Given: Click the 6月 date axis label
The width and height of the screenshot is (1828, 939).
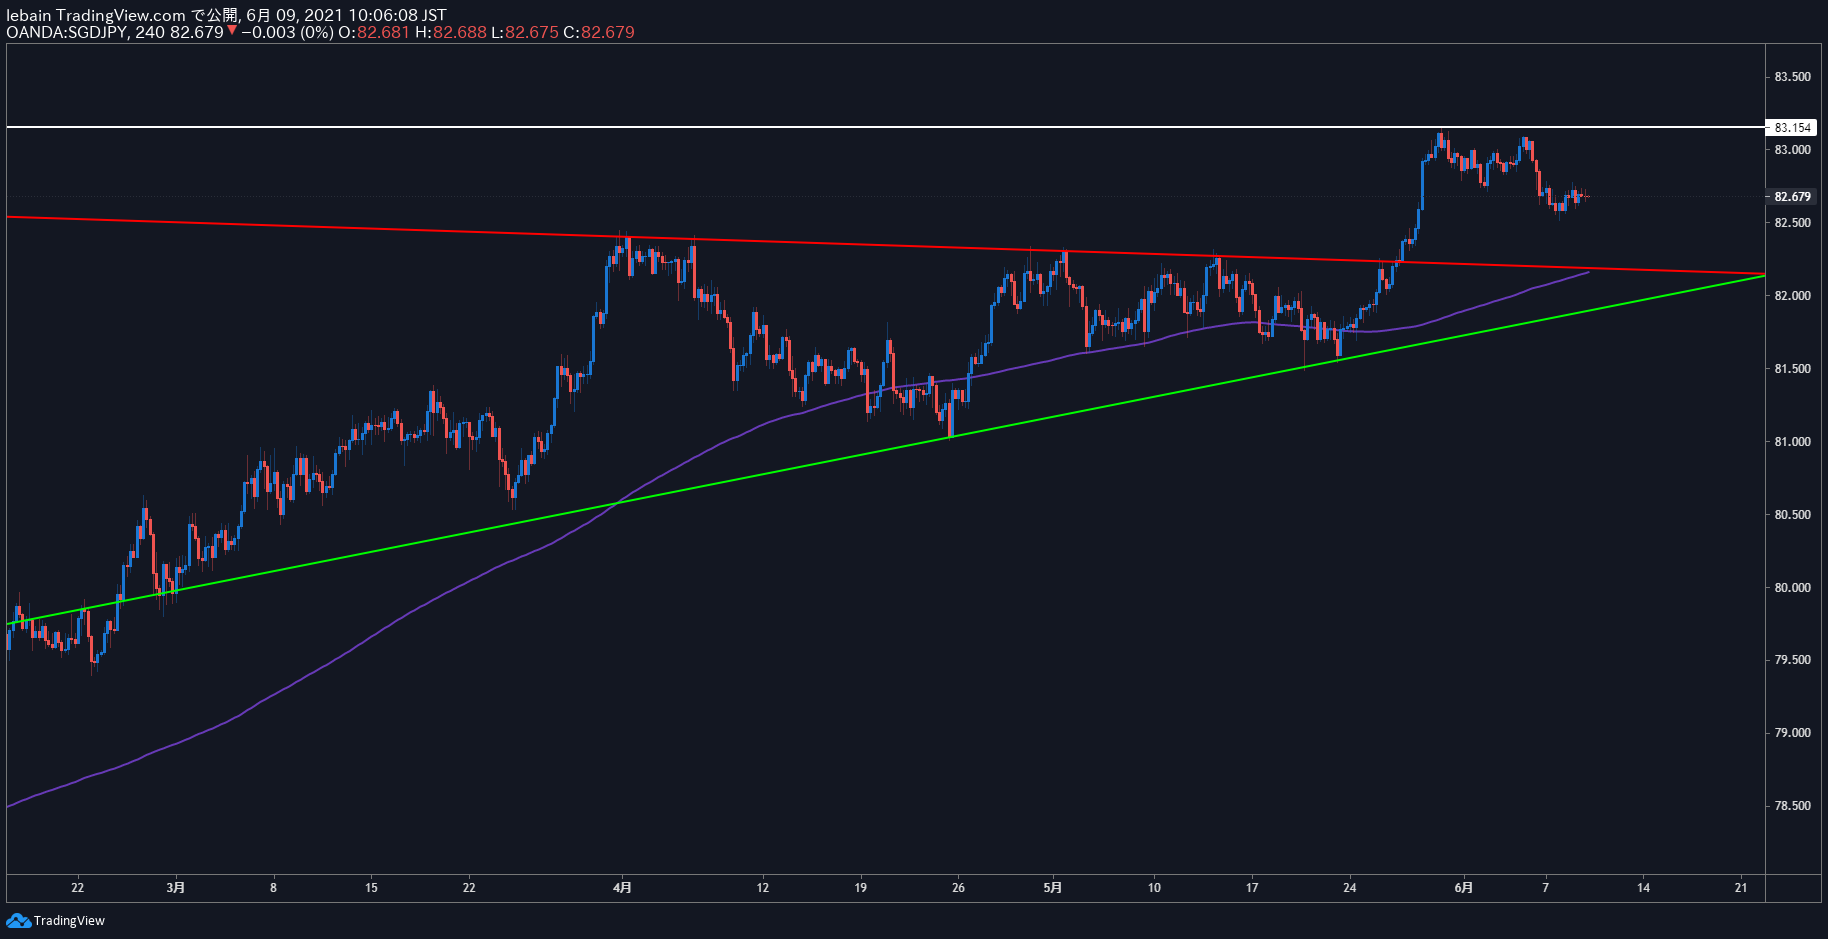Looking at the screenshot, I should tap(1463, 888).
